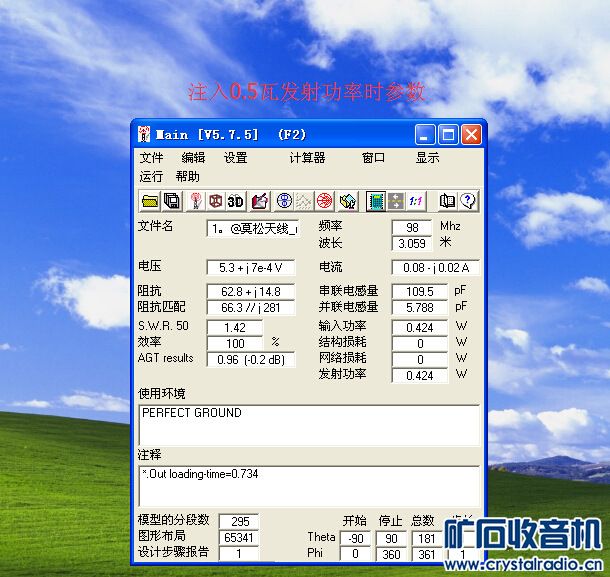Viewport: 610px width, 577px height.
Task: Open the 帮助 menu
Action: (188, 177)
